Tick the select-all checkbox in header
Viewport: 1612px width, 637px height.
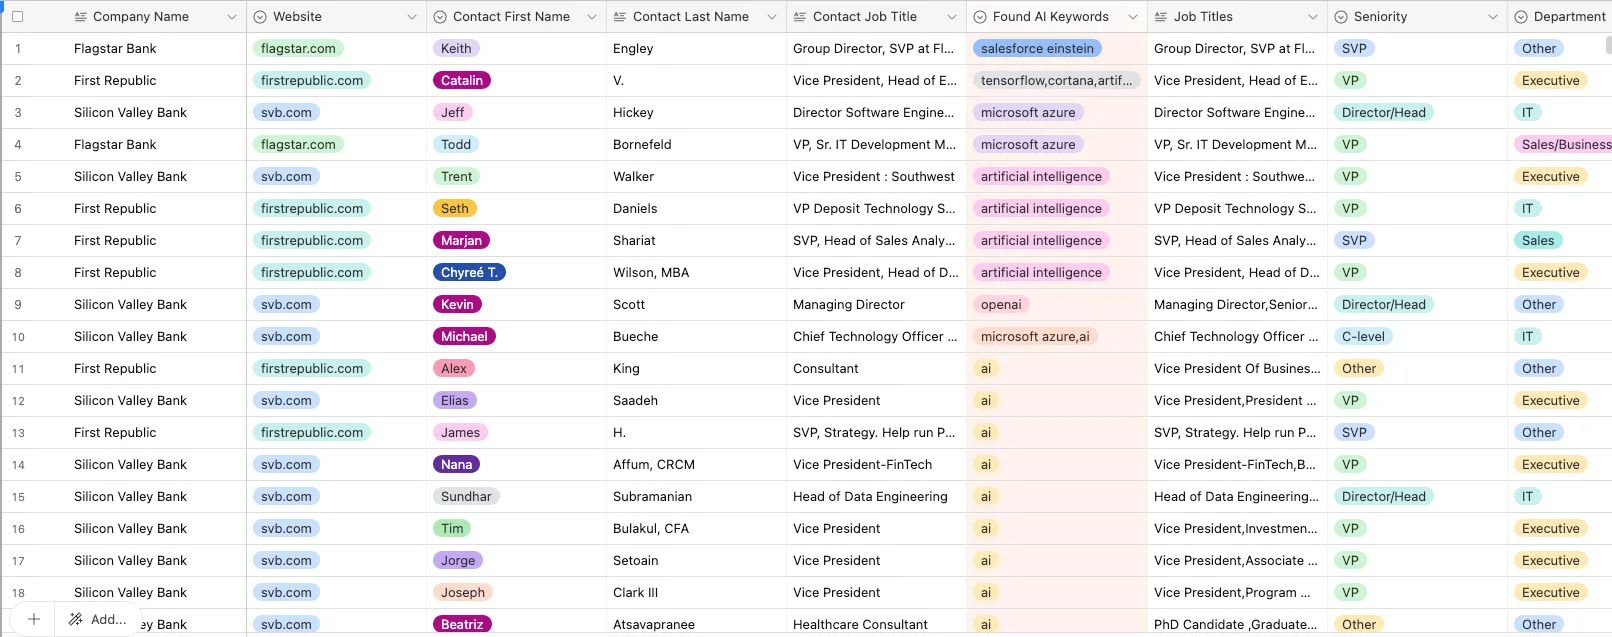pos(17,17)
